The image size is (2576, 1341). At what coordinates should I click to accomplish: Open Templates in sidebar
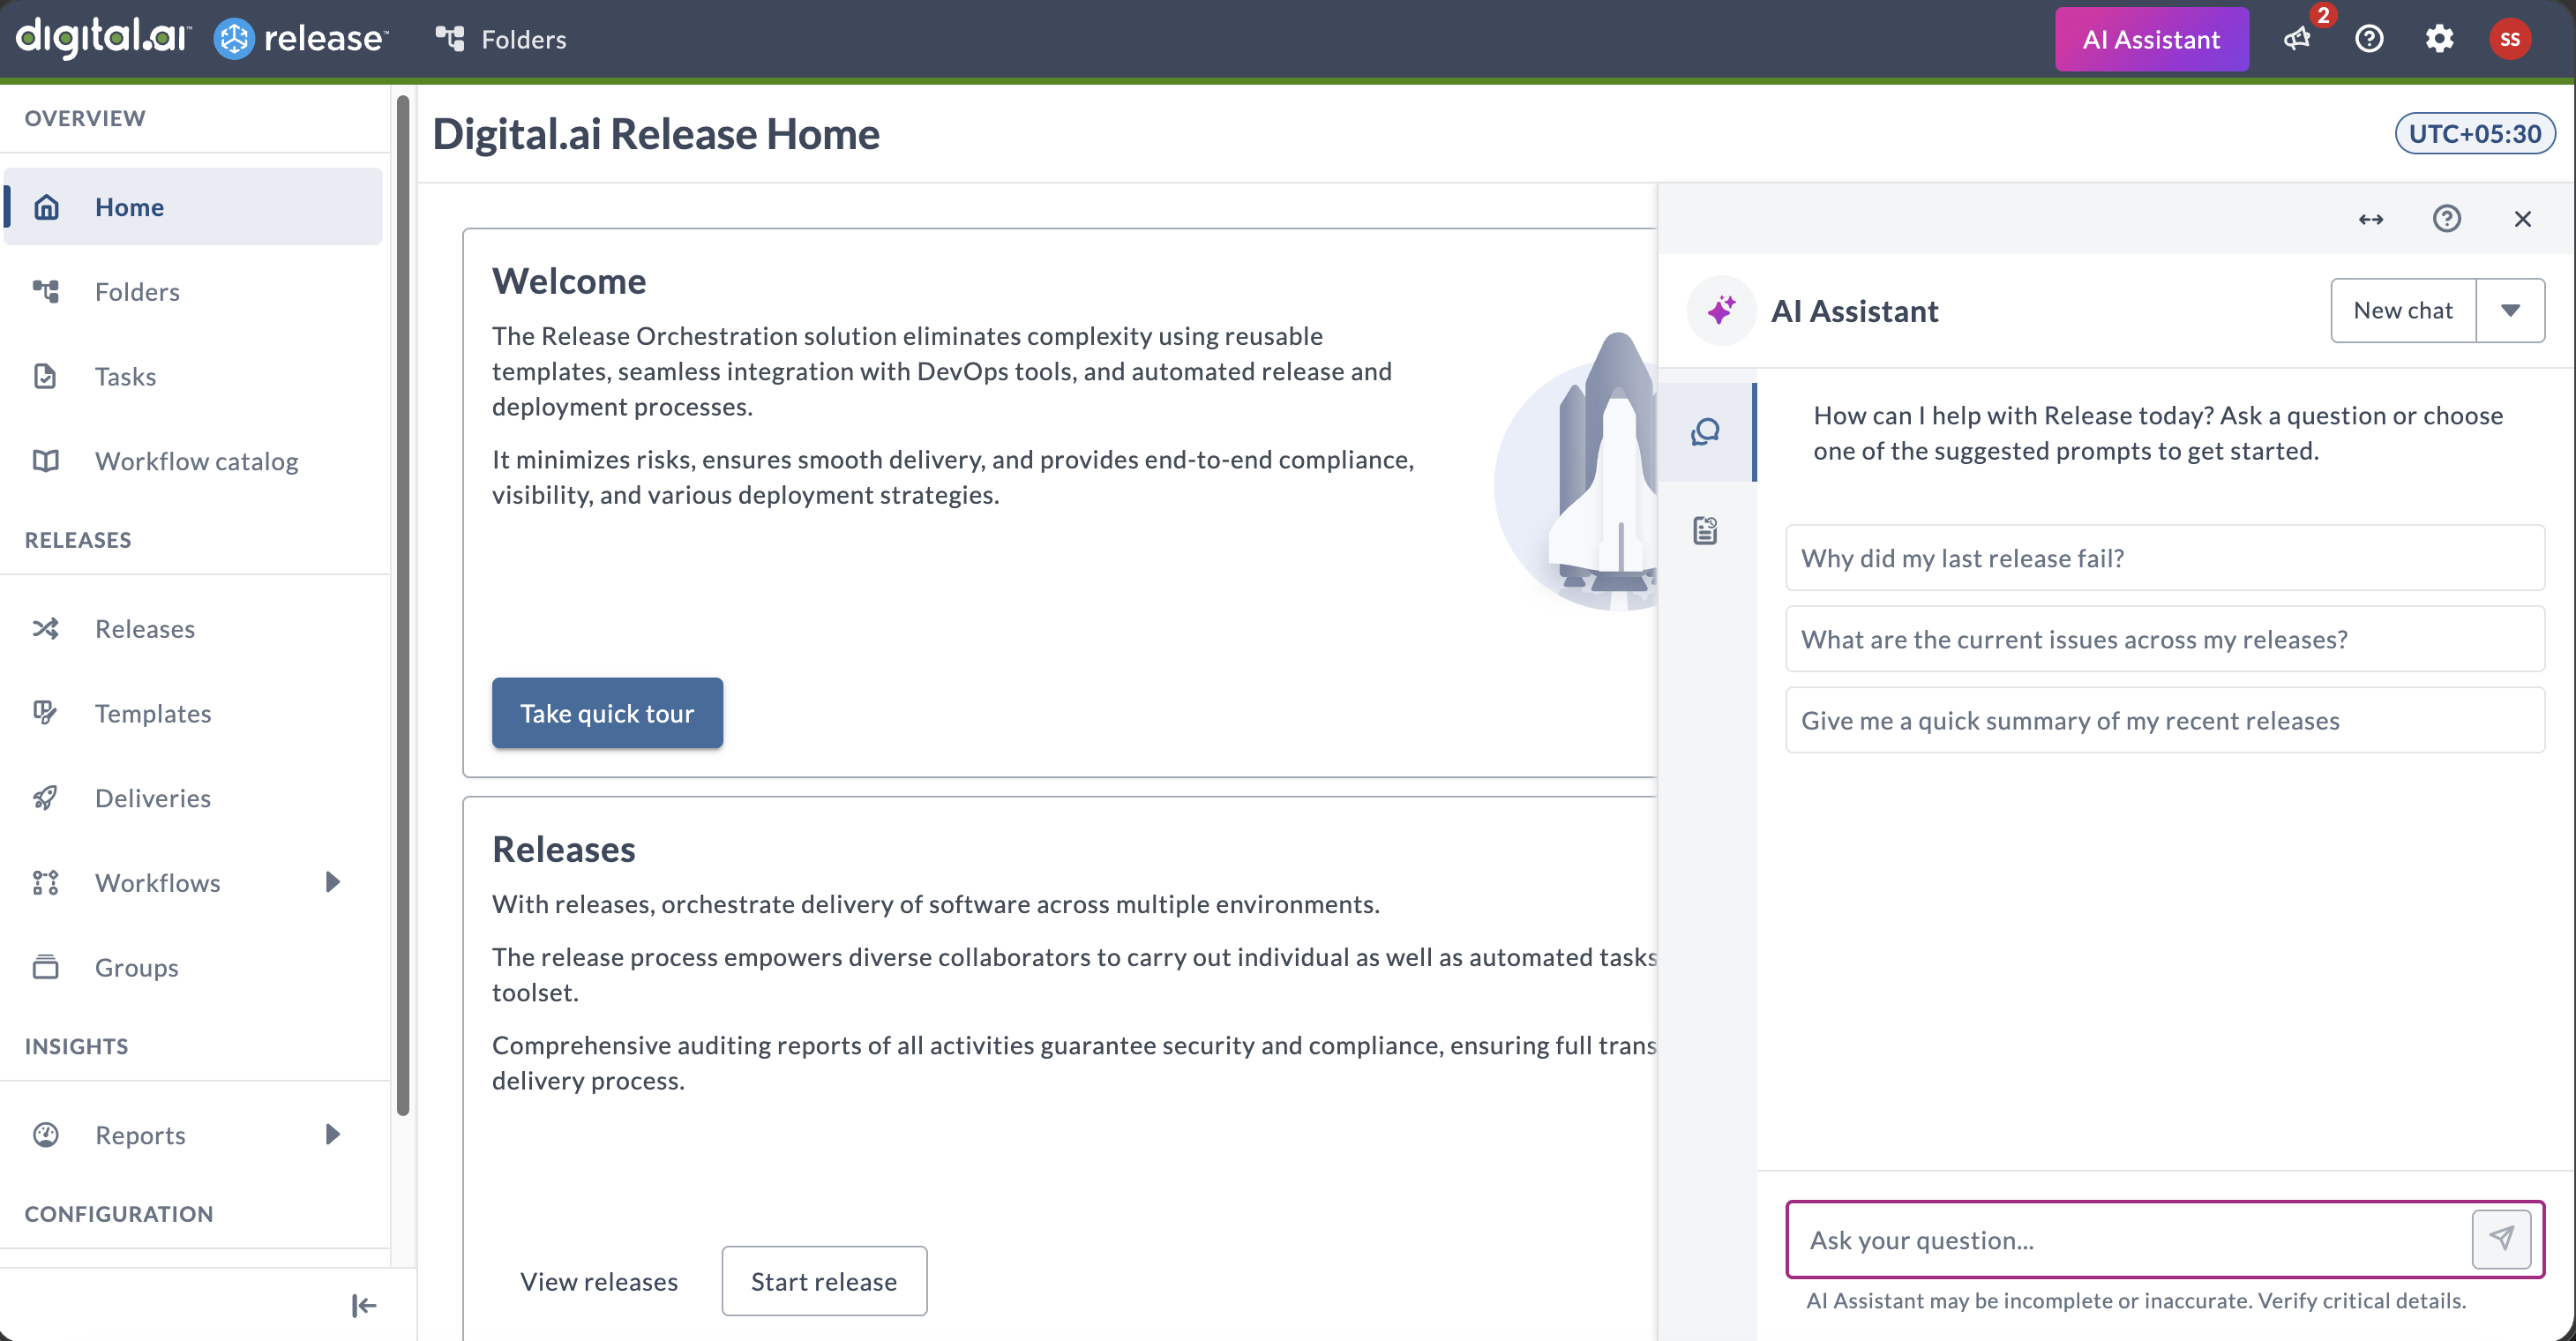(x=193, y=713)
